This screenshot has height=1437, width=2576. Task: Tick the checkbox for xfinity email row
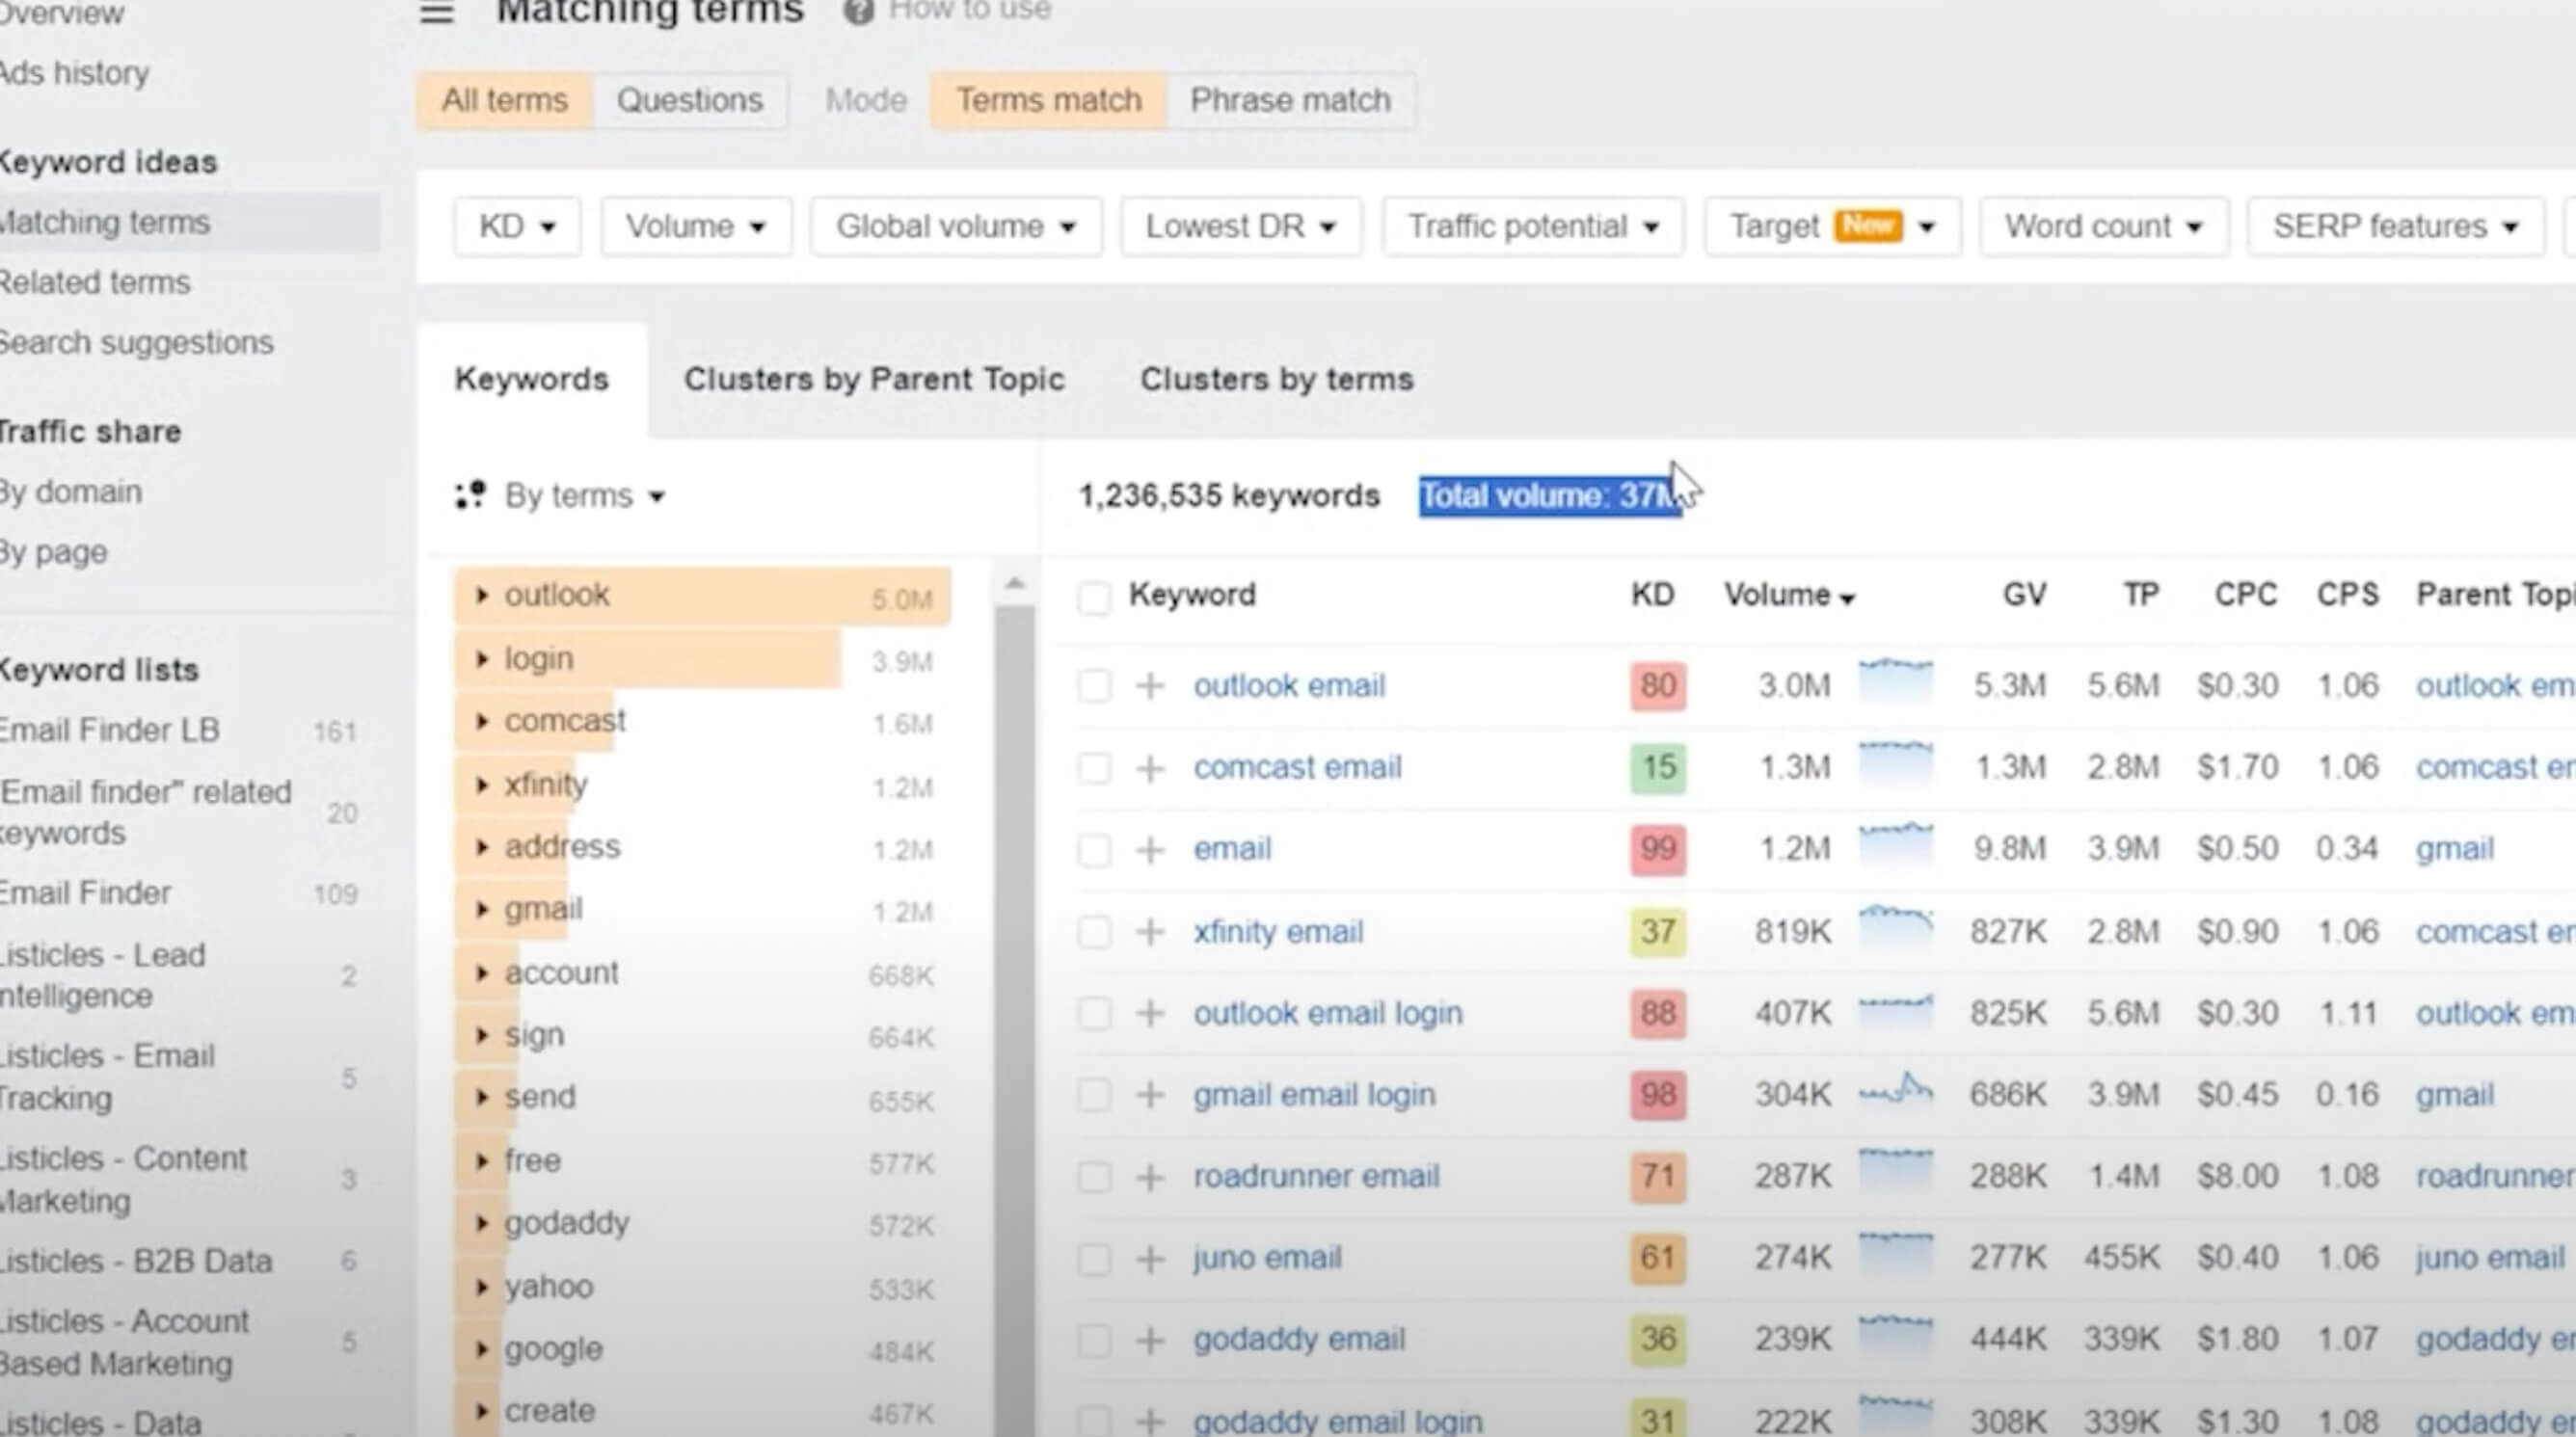click(x=1094, y=932)
